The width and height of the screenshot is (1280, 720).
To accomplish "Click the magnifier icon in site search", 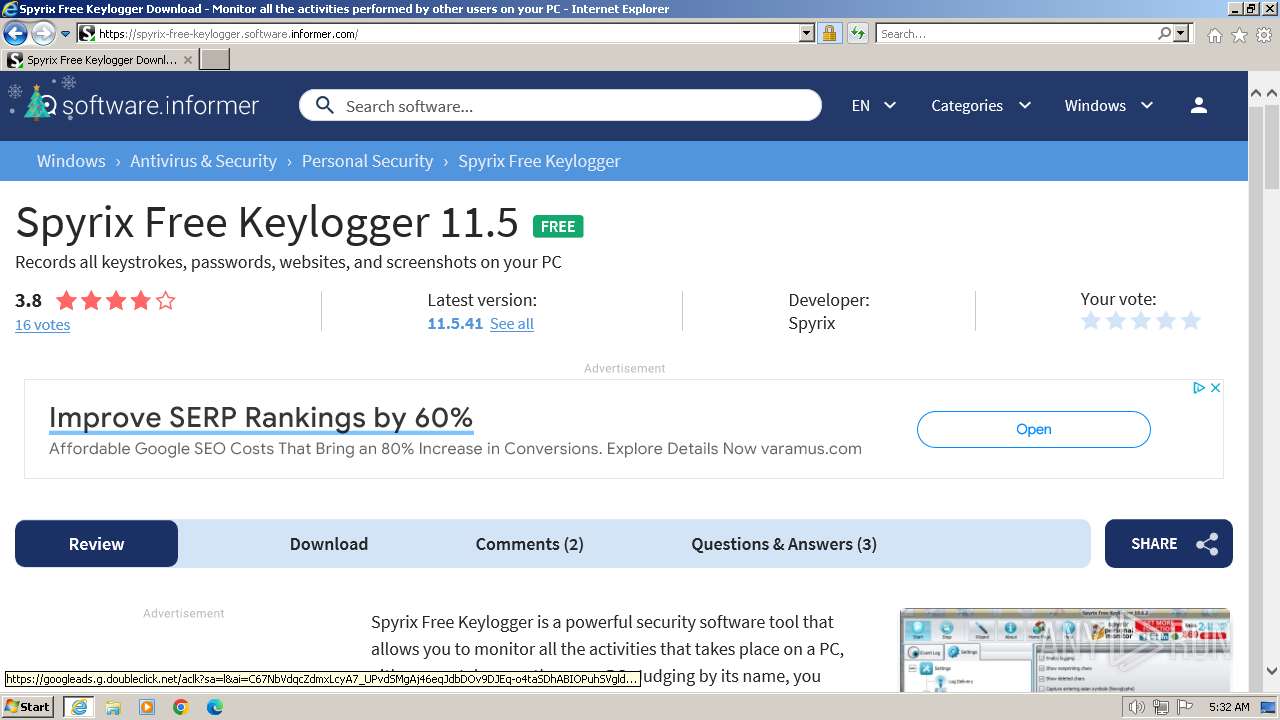I will [324, 105].
